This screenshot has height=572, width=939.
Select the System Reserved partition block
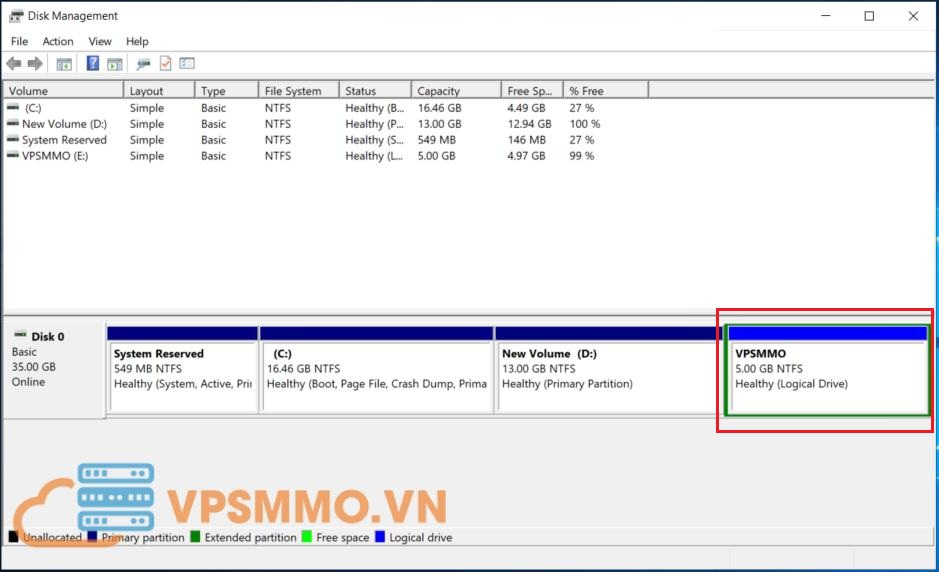tap(182, 376)
